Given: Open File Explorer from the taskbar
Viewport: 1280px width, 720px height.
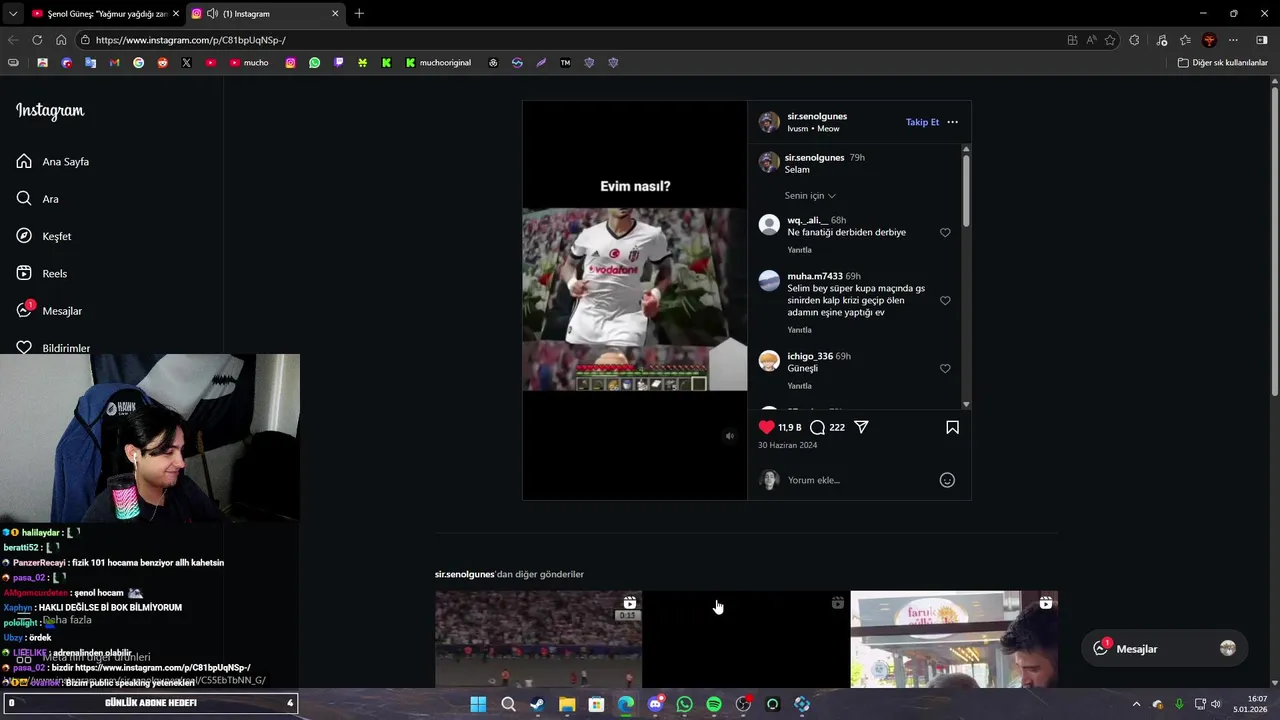Looking at the screenshot, I should 567,704.
